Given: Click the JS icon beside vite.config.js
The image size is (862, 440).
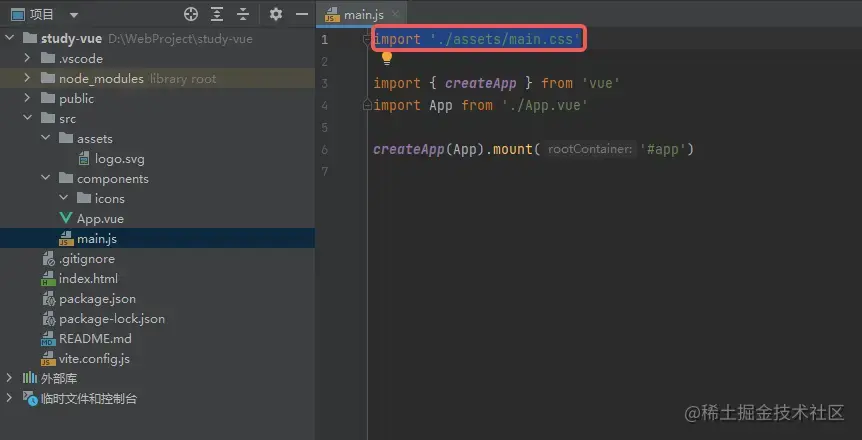Looking at the screenshot, I should coord(48,359).
